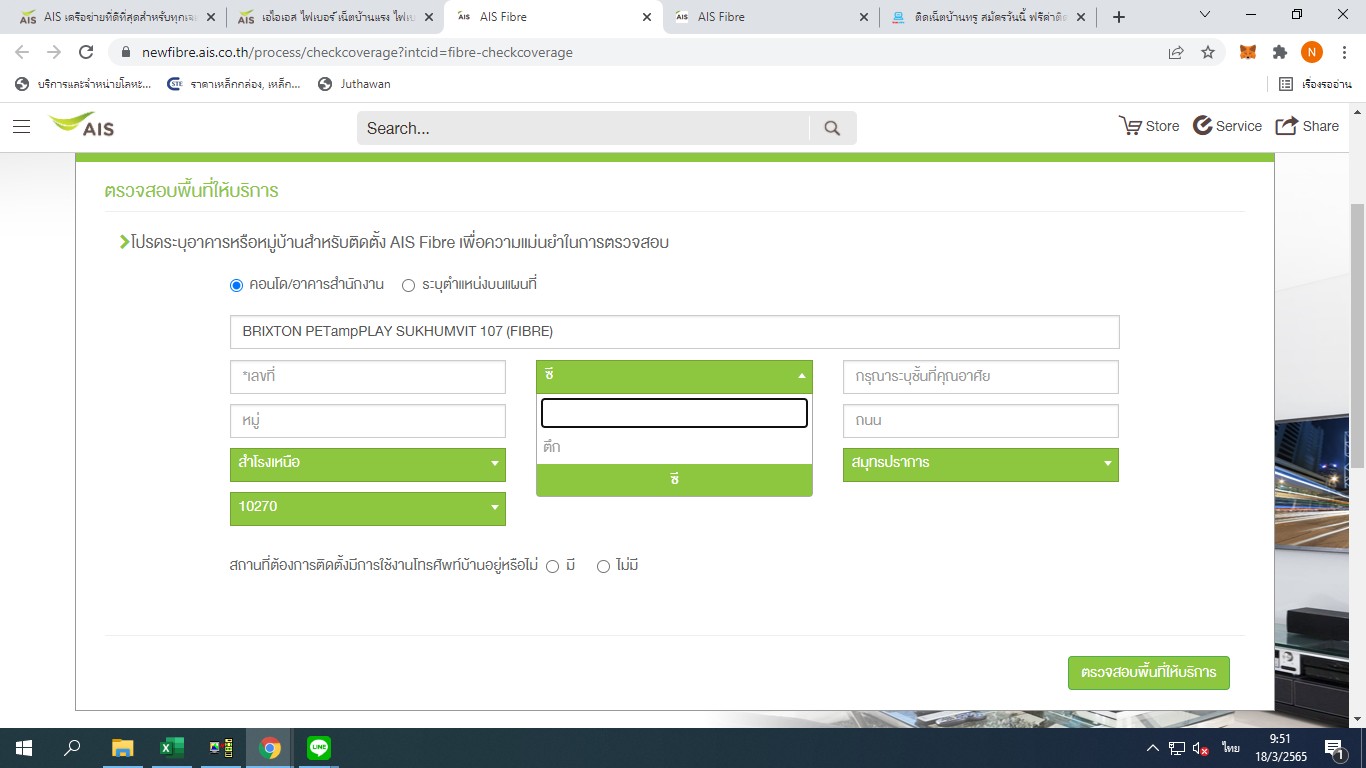This screenshot has height=768, width=1366.
Task: Open the 10270 postal code dropdown
Action: [x=368, y=508]
